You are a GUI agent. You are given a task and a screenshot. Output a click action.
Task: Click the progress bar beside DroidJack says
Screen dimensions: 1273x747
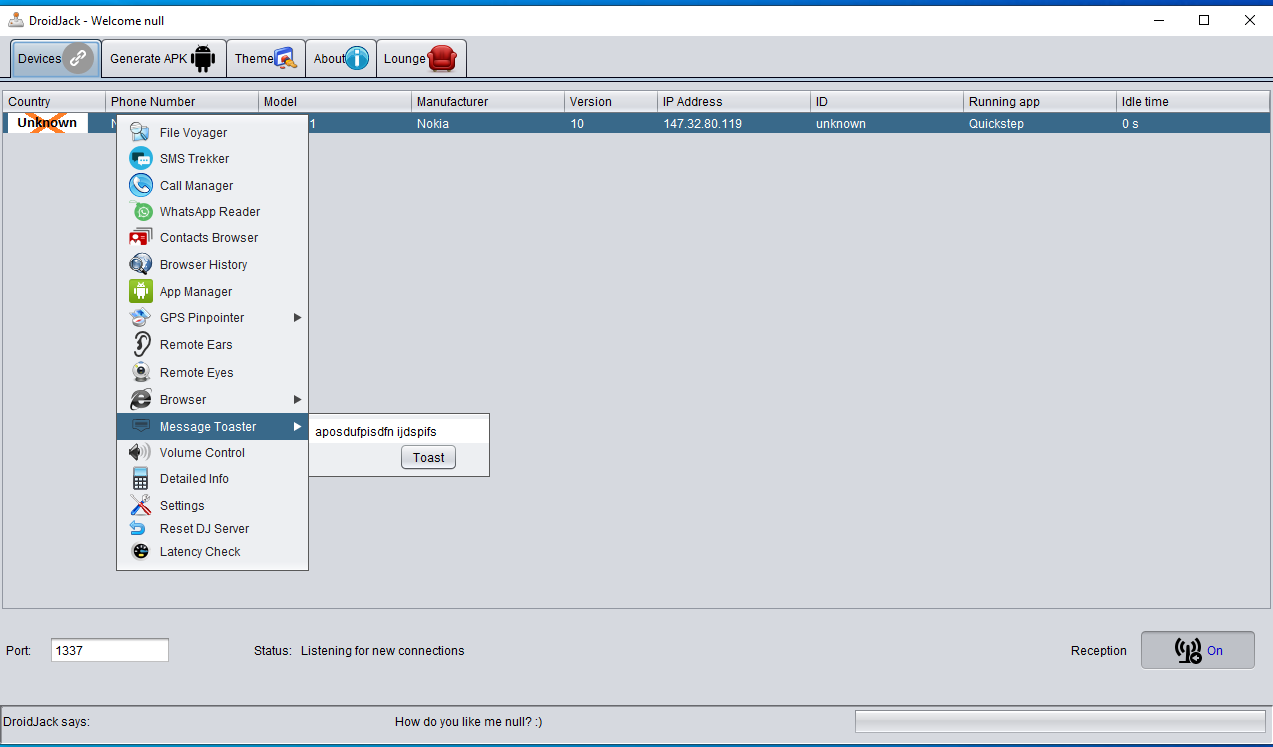tap(1060, 722)
